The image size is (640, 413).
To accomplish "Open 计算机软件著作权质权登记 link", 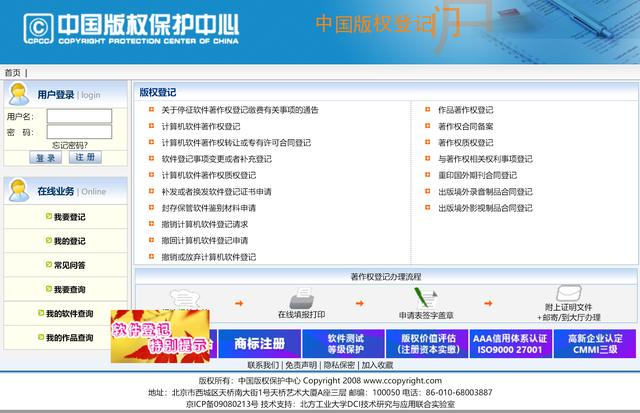I will pos(209,175).
